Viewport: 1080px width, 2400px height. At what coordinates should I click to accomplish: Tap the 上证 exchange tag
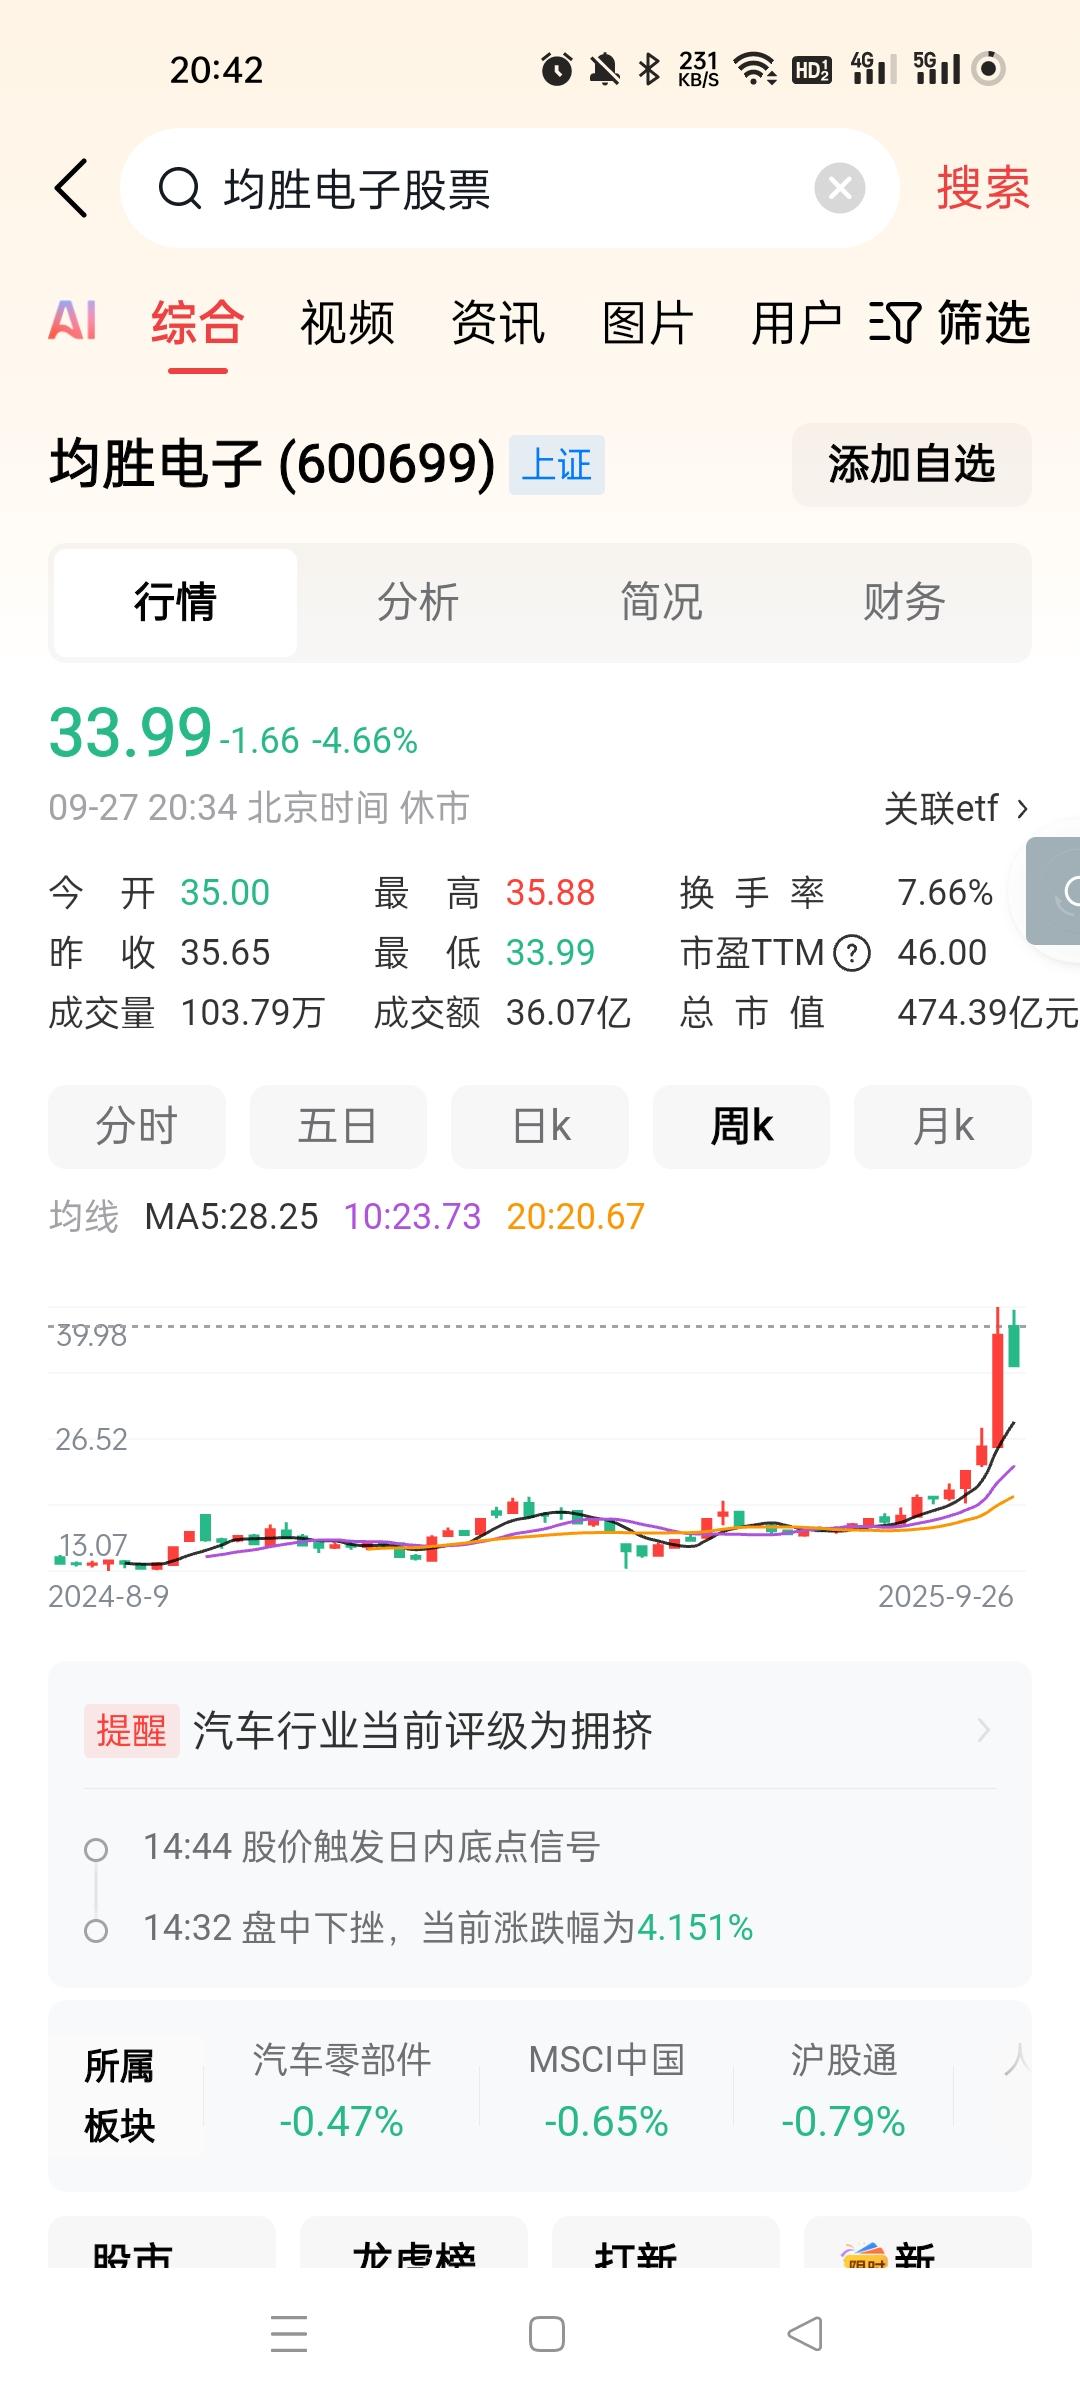(x=557, y=465)
